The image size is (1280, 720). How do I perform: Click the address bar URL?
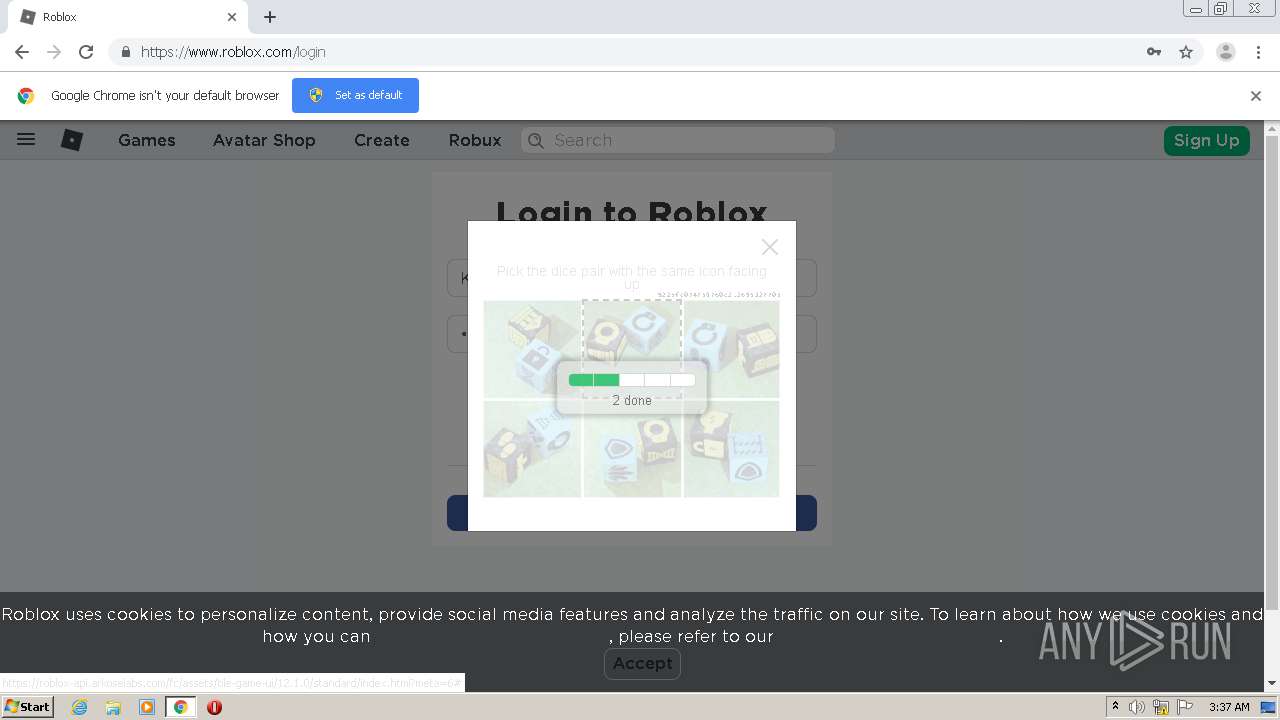tap(233, 52)
